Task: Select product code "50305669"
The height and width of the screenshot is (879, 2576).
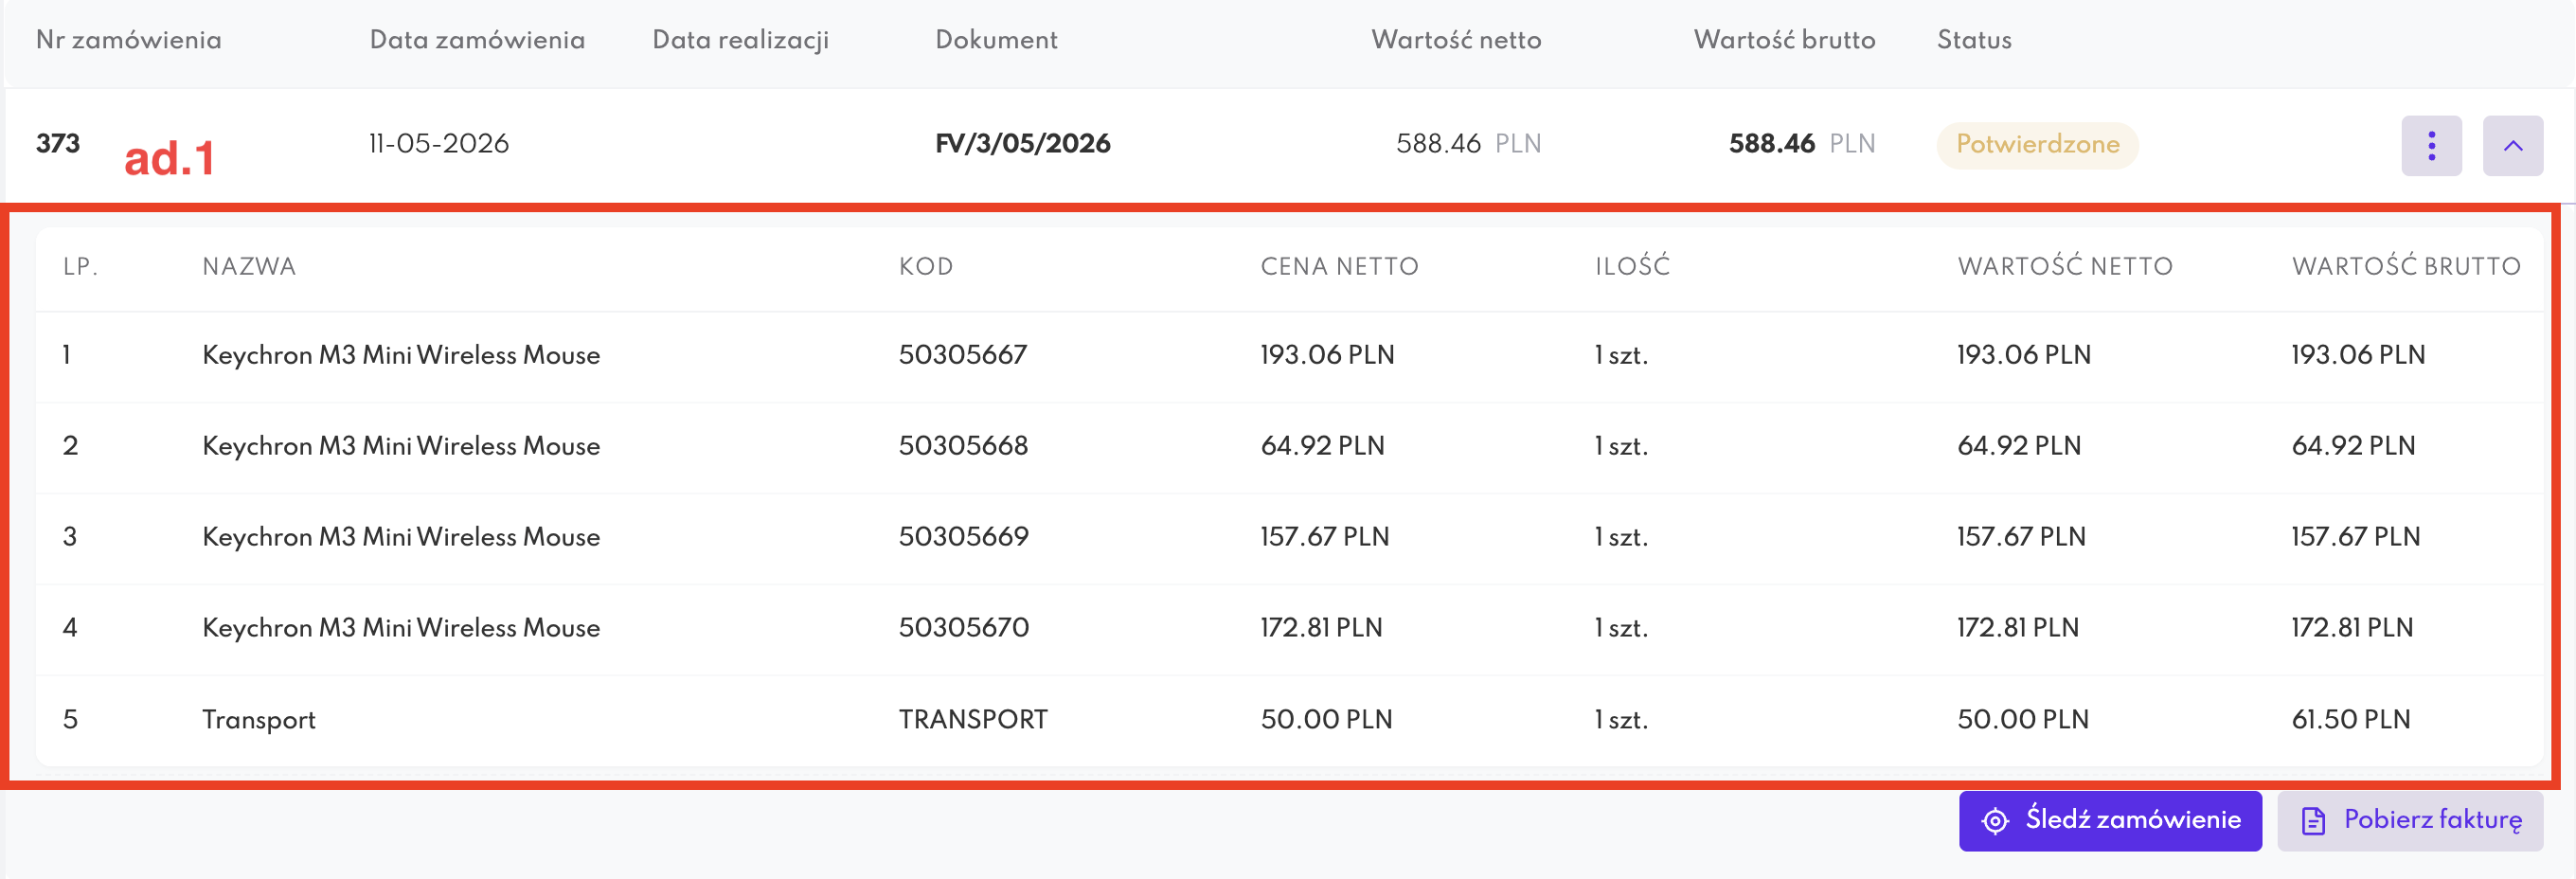Action: [964, 537]
